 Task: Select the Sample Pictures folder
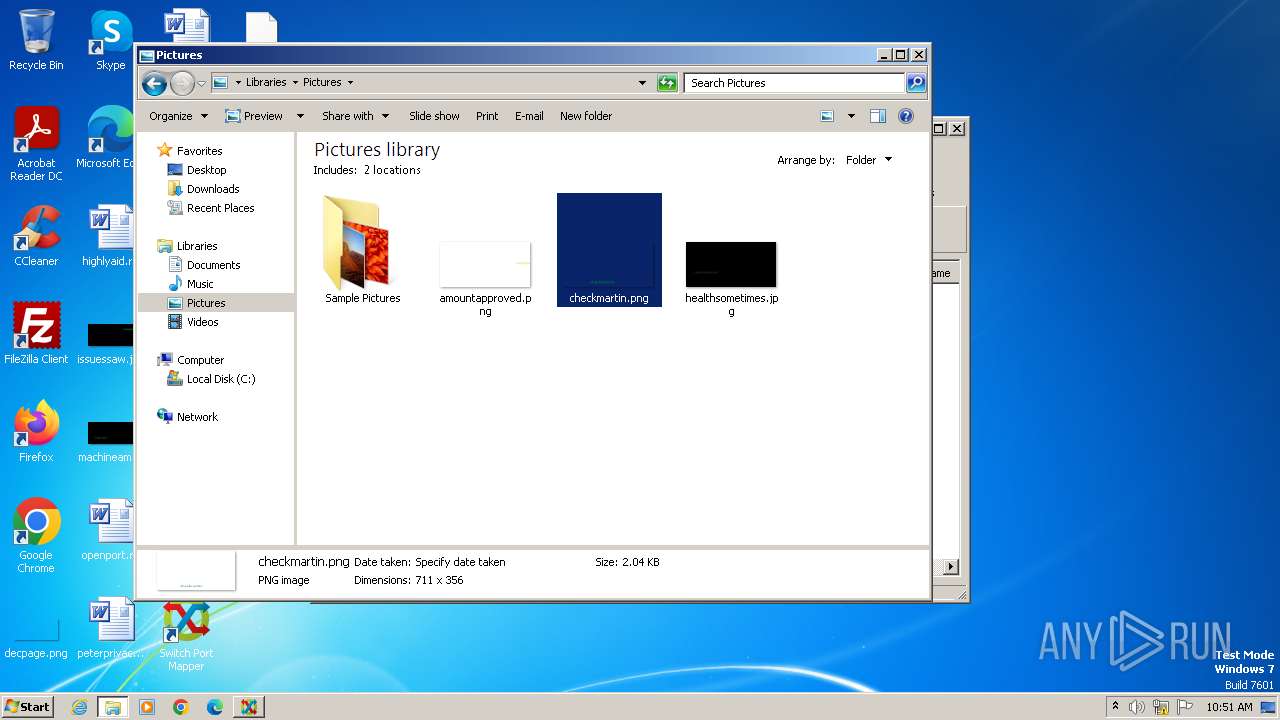tap(362, 250)
